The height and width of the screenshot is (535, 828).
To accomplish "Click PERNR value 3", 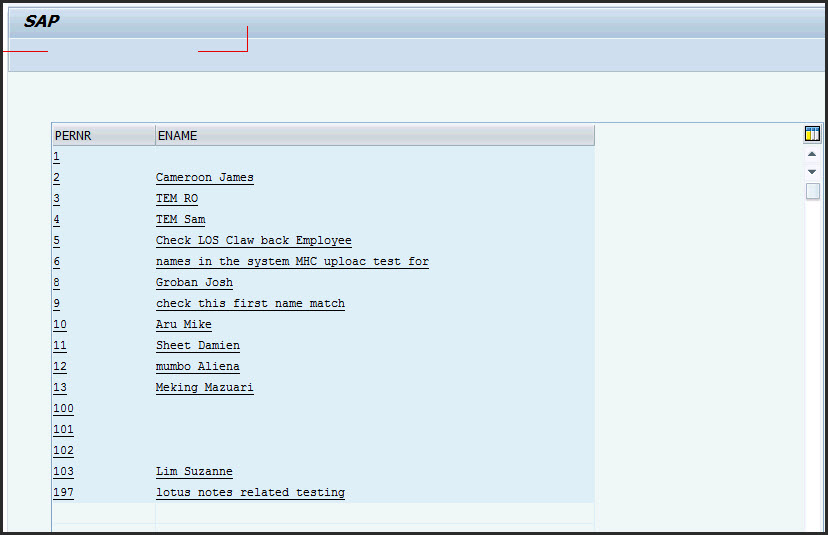I will click(57, 199).
